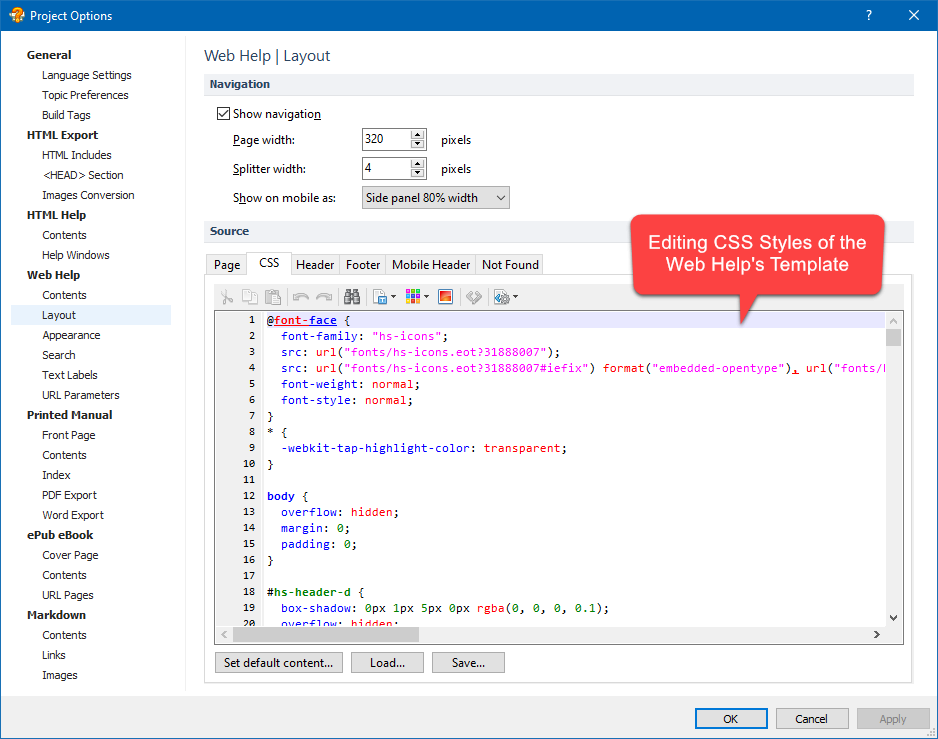Click the Redo arrow icon
This screenshot has width=938, height=739.
(x=324, y=297)
